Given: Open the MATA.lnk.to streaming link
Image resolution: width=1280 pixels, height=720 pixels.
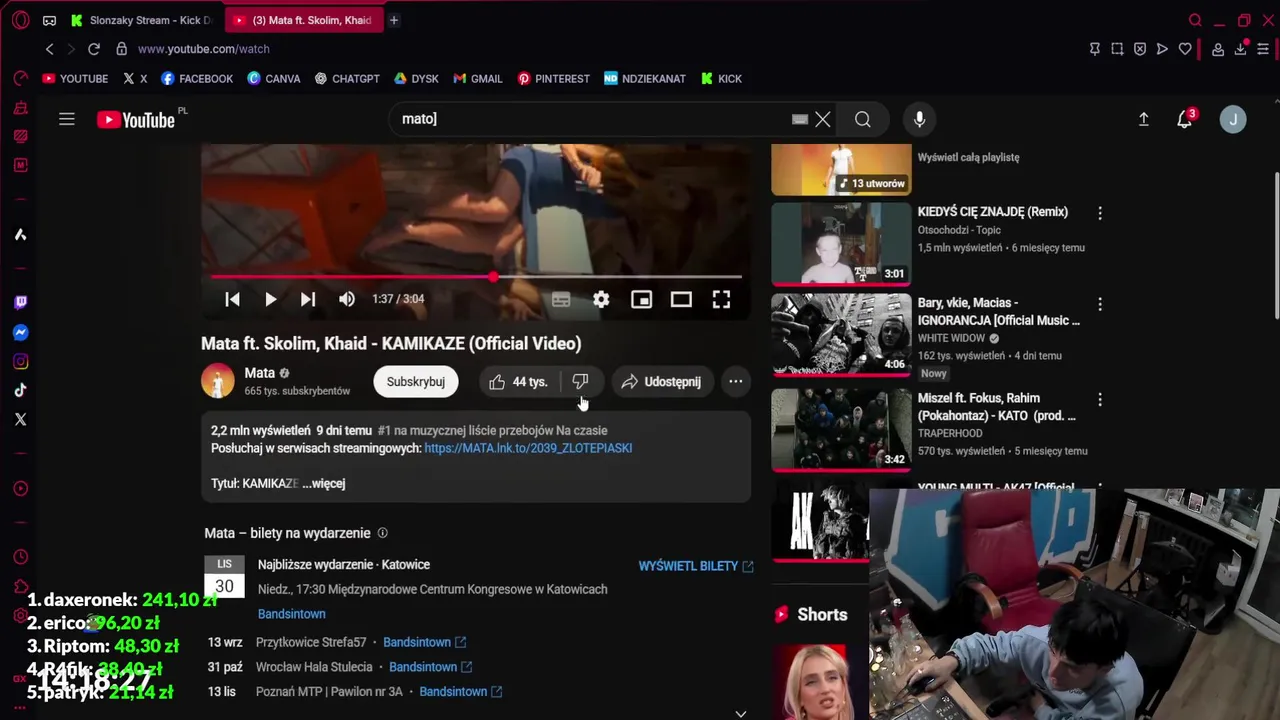Looking at the screenshot, I should pyautogui.click(x=528, y=448).
